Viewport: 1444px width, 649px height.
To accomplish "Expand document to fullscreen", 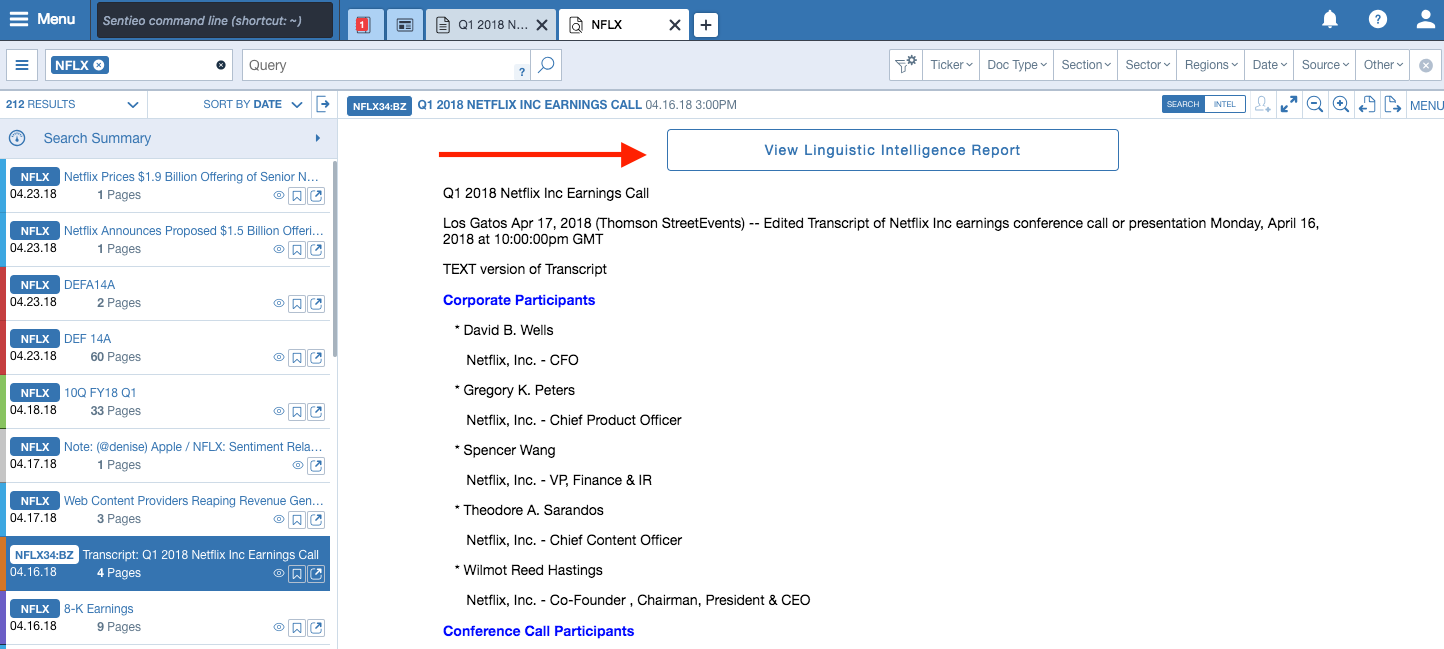I will pos(1289,104).
